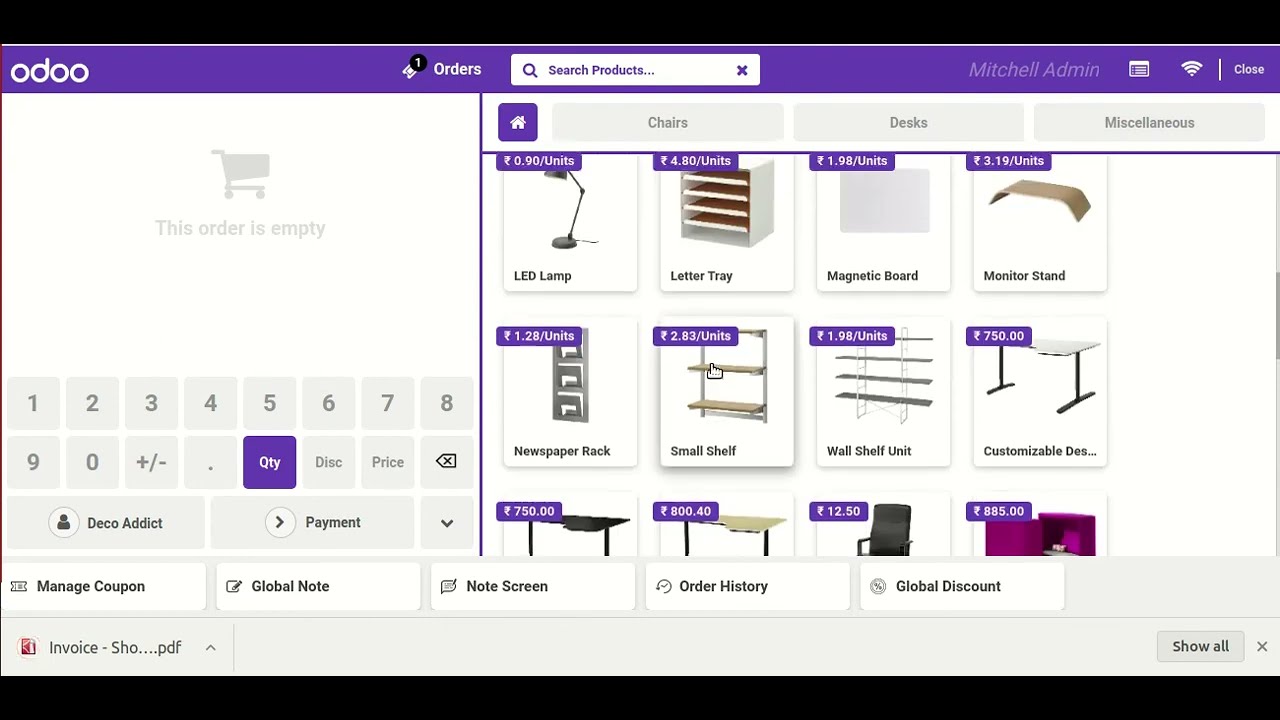The width and height of the screenshot is (1280, 720).
Task: Select Qty mode on numpad
Action: (x=270, y=462)
